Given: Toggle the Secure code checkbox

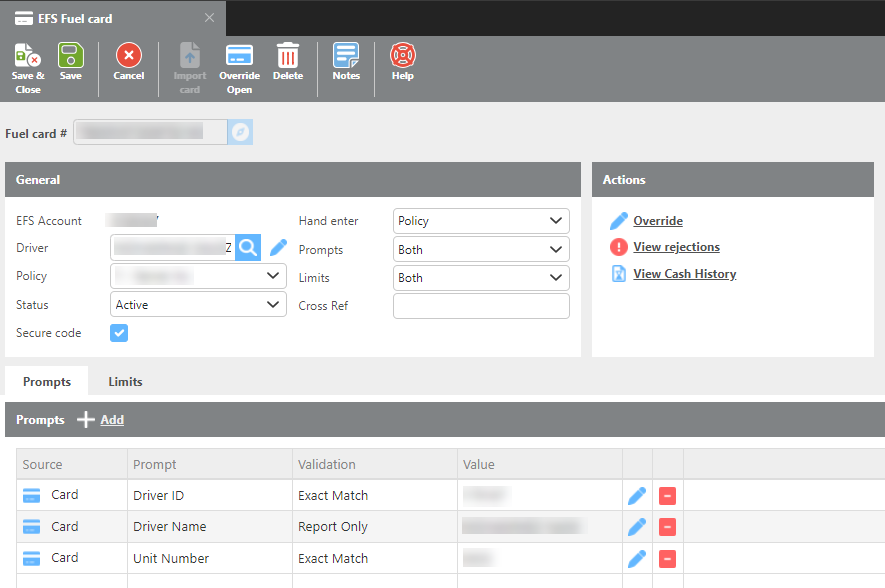Looking at the screenshot, I should tap(119, 333).
